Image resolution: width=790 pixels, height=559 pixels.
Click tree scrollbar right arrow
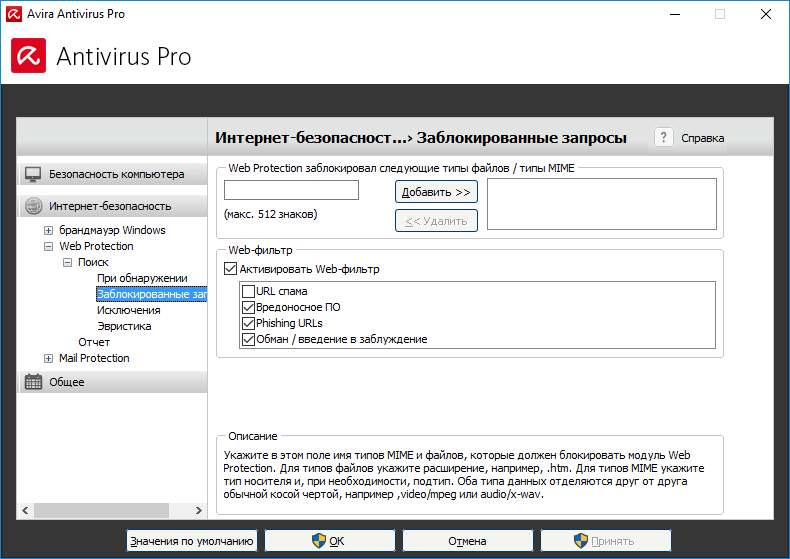pos(199,510)
